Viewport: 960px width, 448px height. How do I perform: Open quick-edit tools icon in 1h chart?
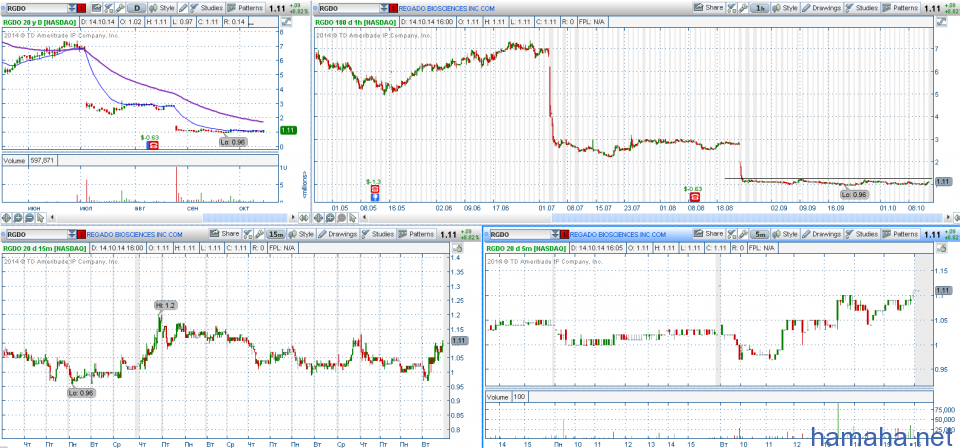pos(732,8)
